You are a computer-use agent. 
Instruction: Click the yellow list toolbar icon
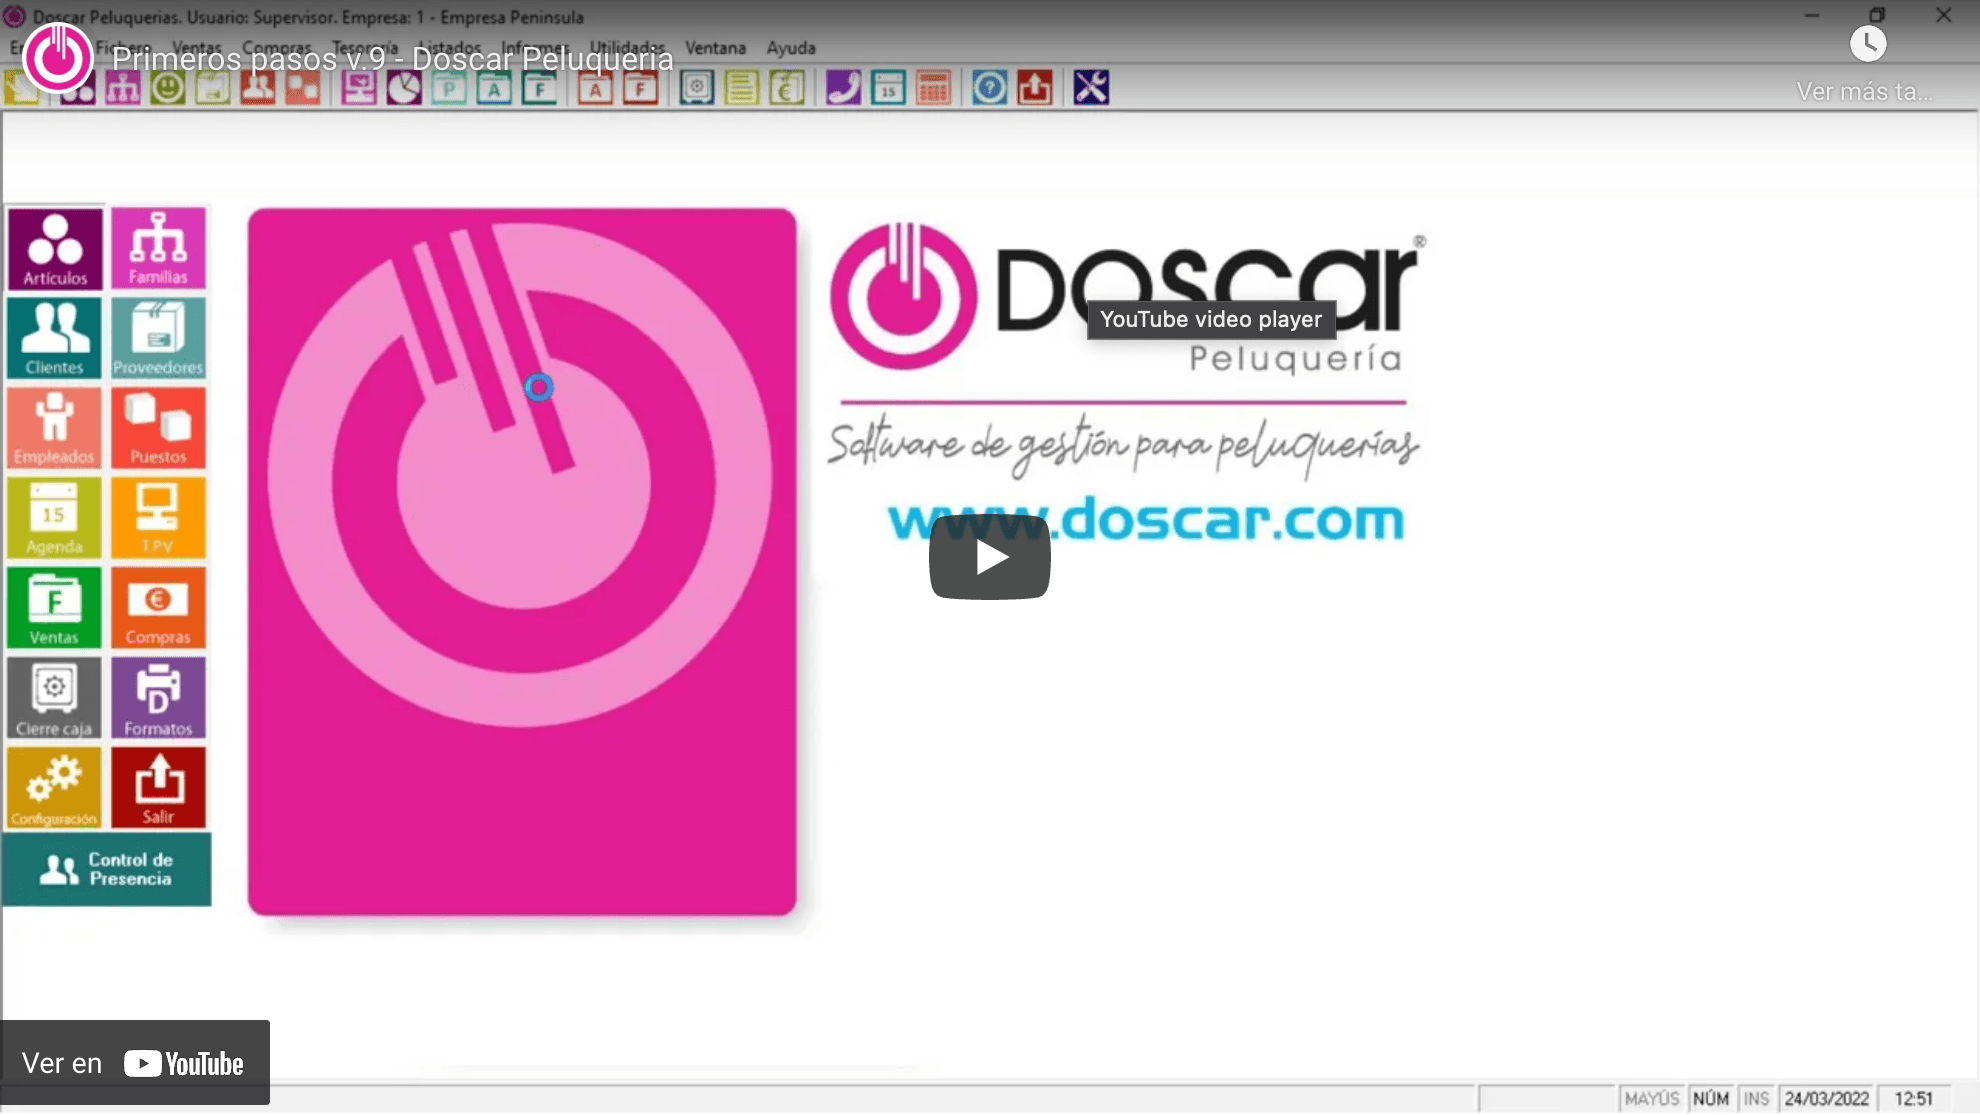click(x=742, y=88)
